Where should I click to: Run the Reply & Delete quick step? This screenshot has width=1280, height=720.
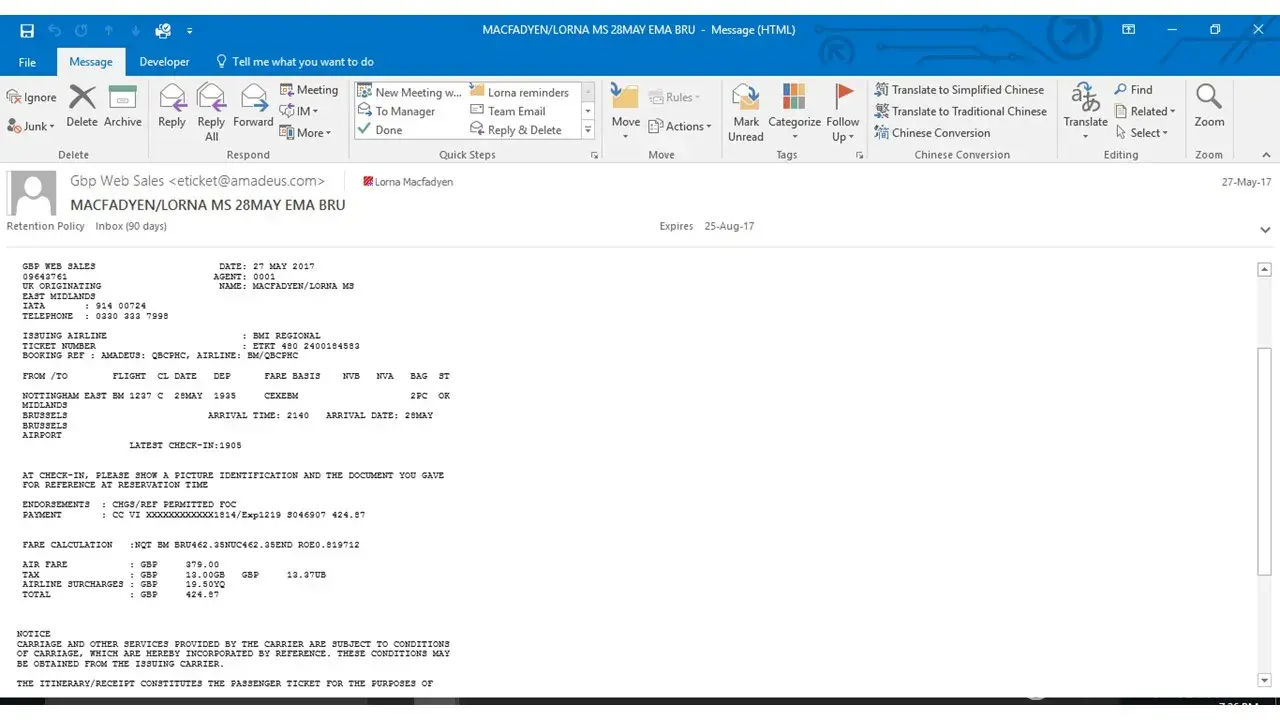coord(516,130)
